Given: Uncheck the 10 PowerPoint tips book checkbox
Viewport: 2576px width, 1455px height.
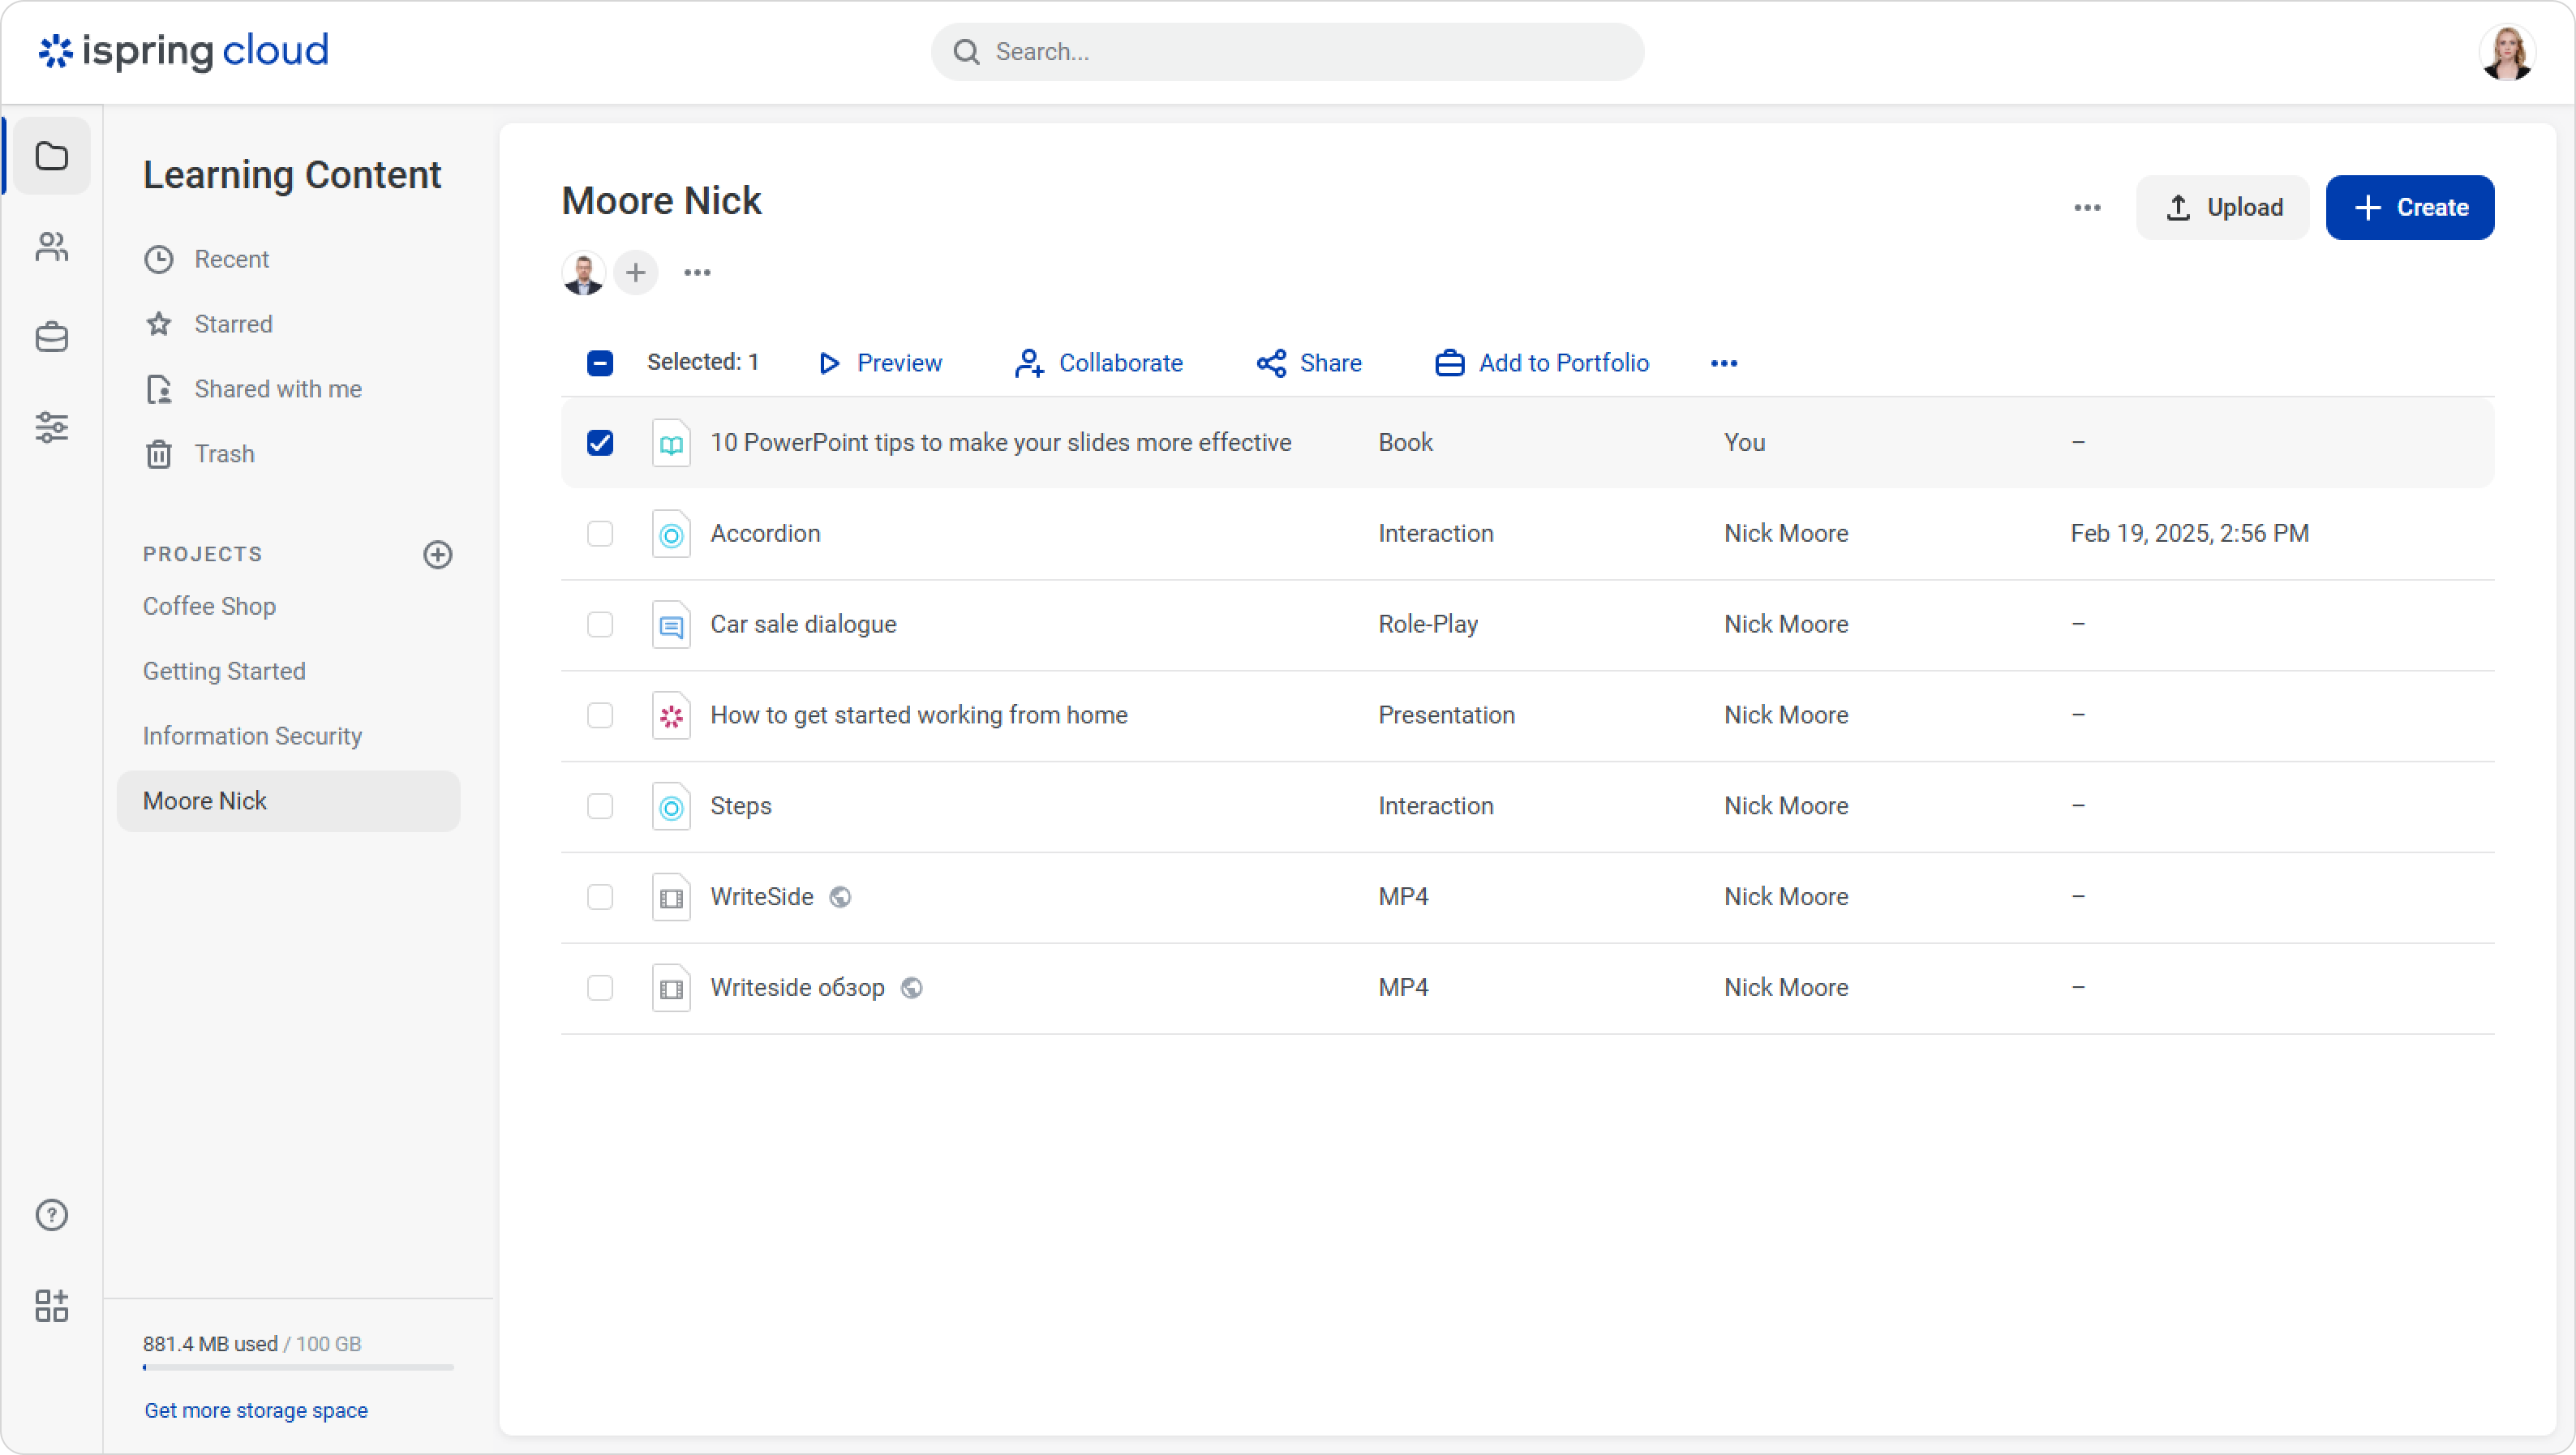Looking at the screenshot, I should [600, 443].
